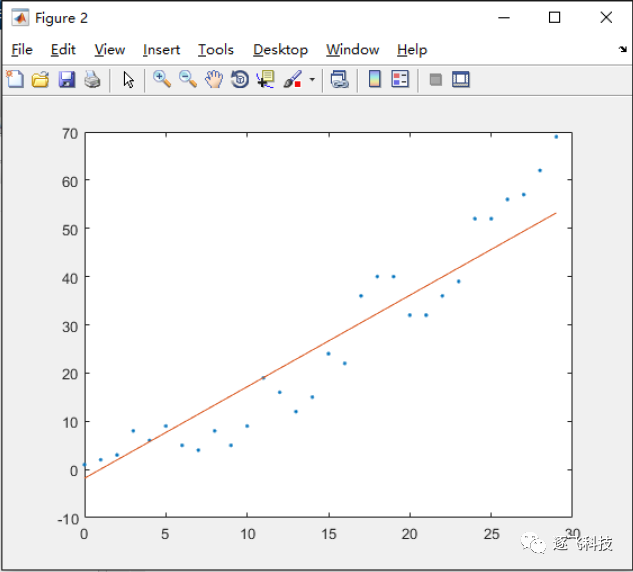Open the brush color dropdown arrow
The image size is (633, 572).
312,80
